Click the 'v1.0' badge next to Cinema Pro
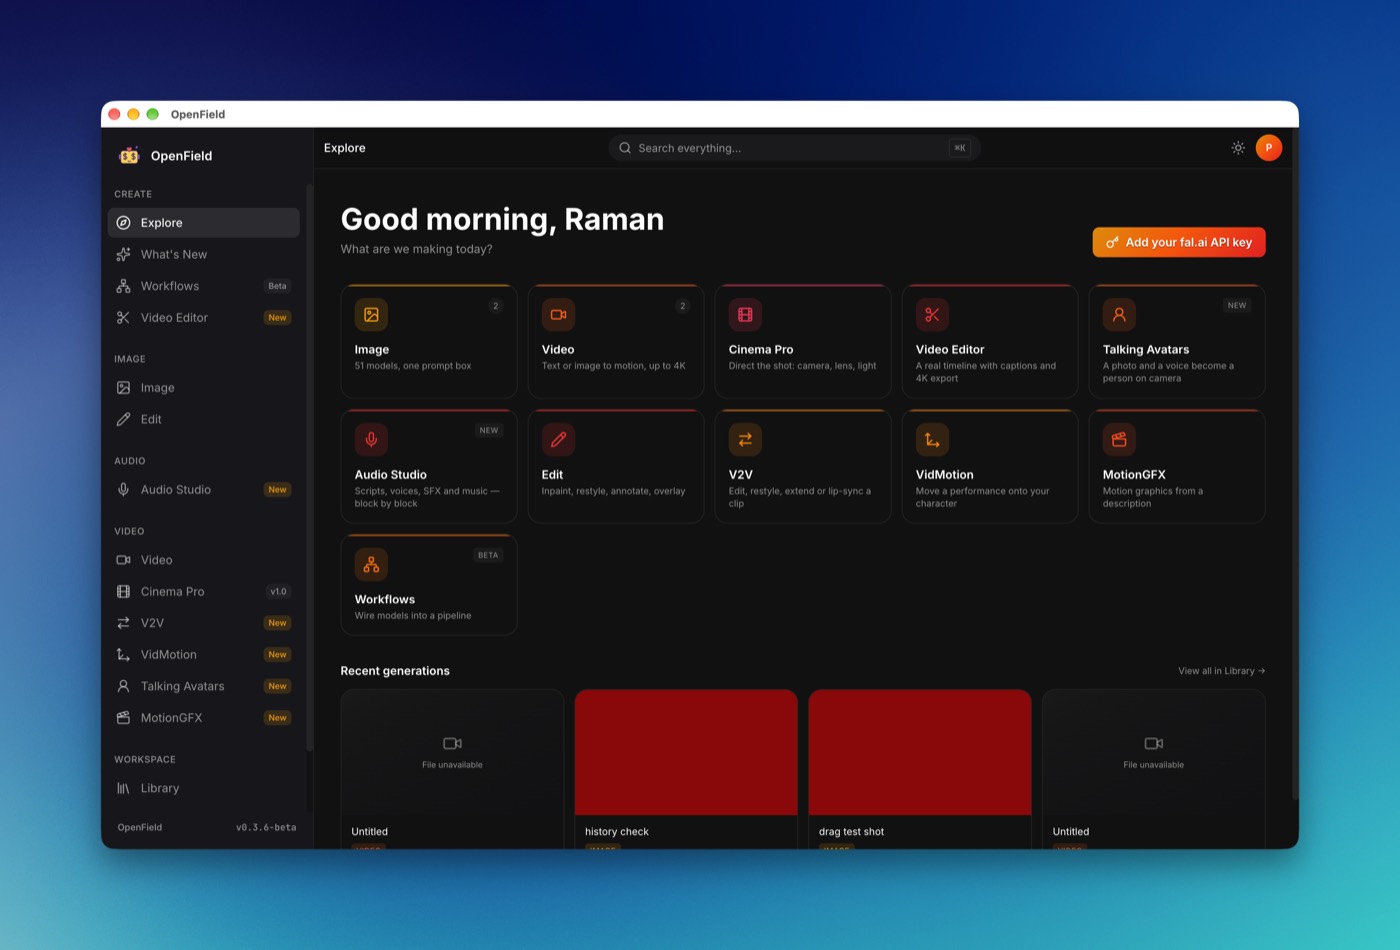The width and height of the screenshot is (1400, 950). coord(278,592)
